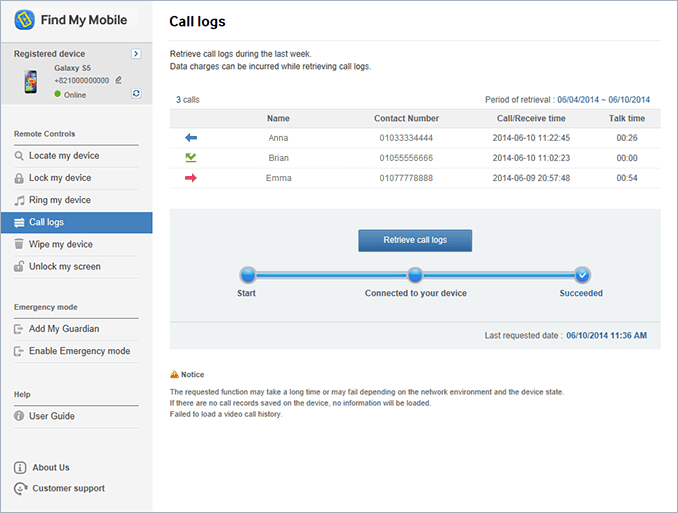Screen dimensions: 678x513
Task: Expand the Registered device arrow
Action: [136, 54]
